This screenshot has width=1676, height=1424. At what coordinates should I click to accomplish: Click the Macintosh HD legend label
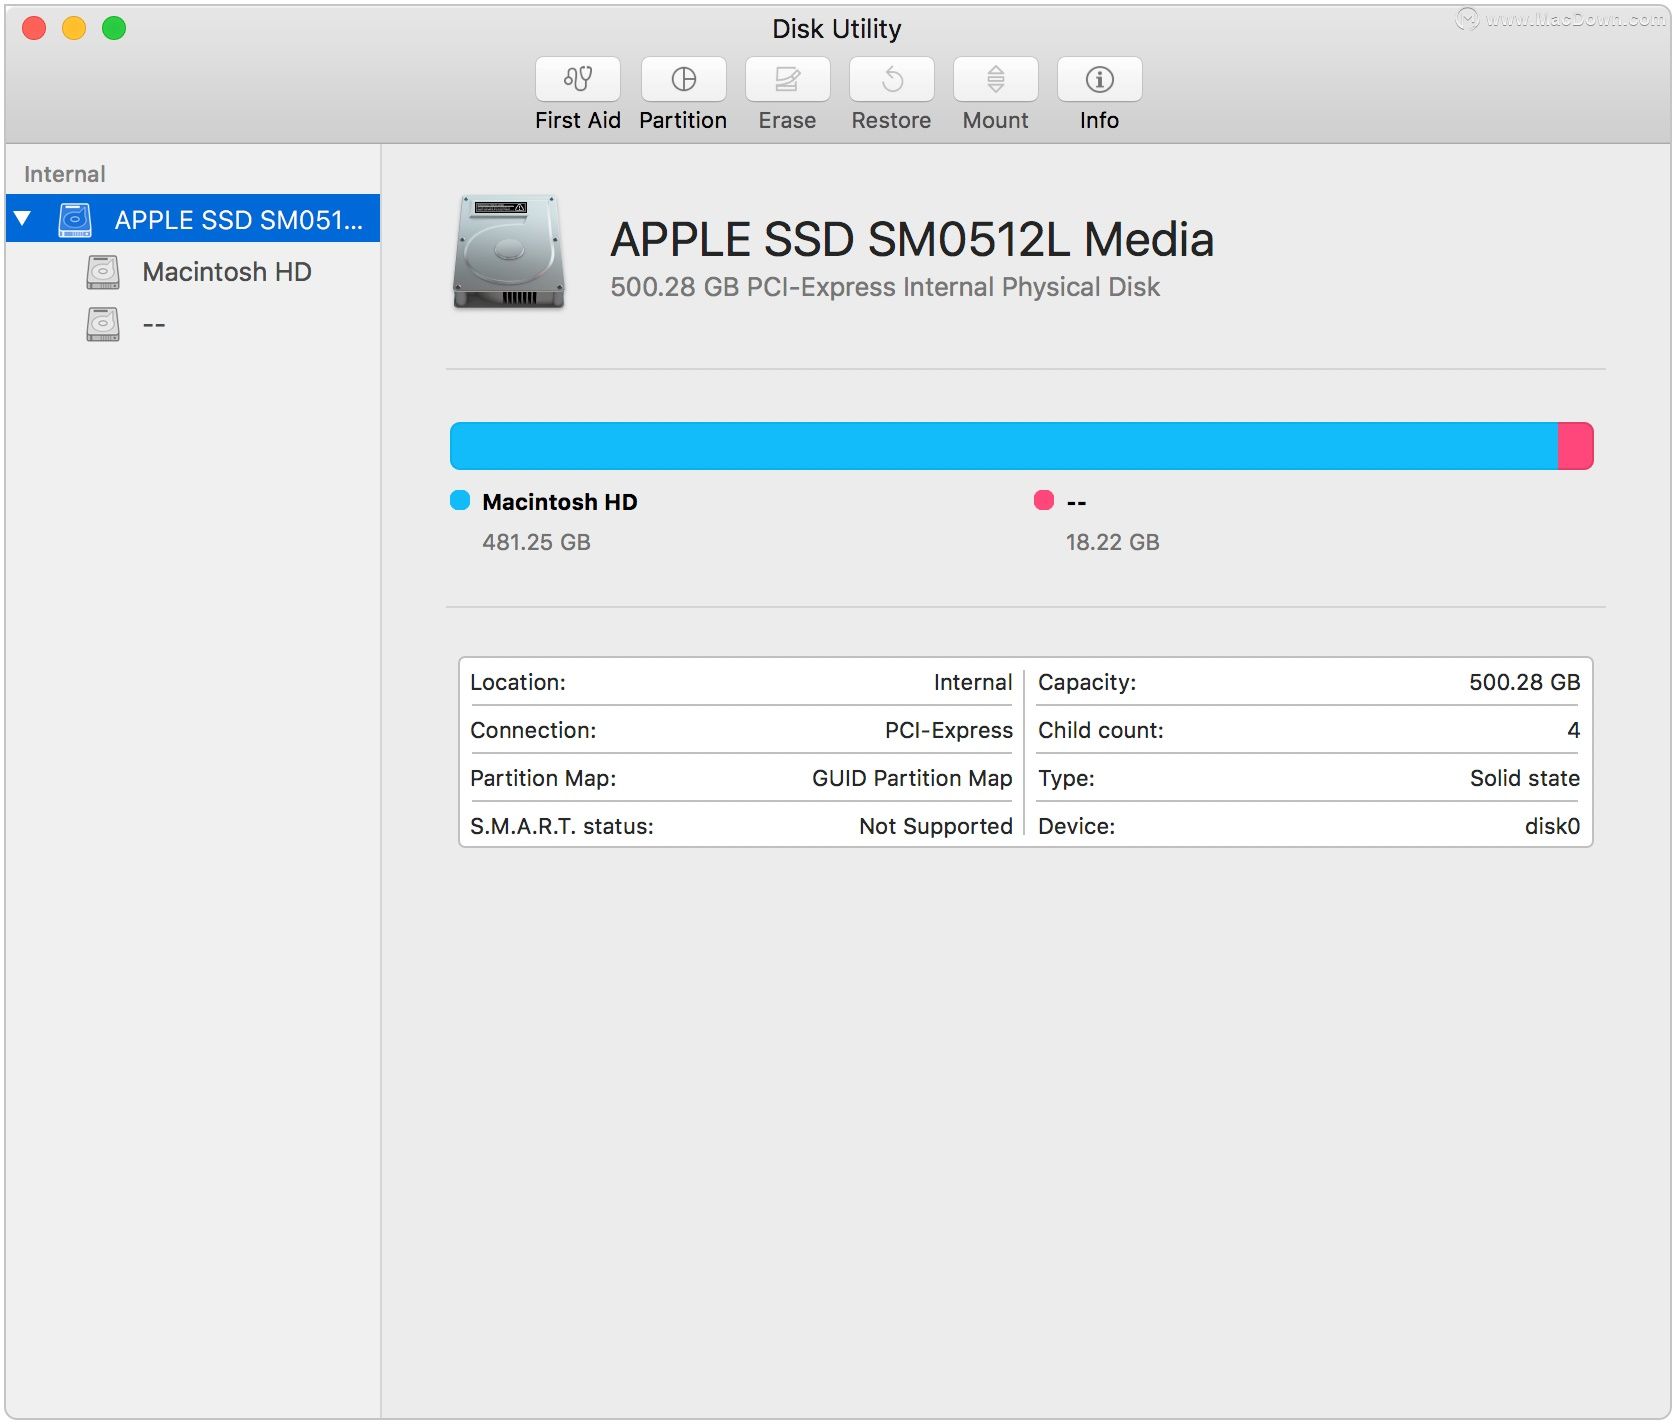(560, 502)
